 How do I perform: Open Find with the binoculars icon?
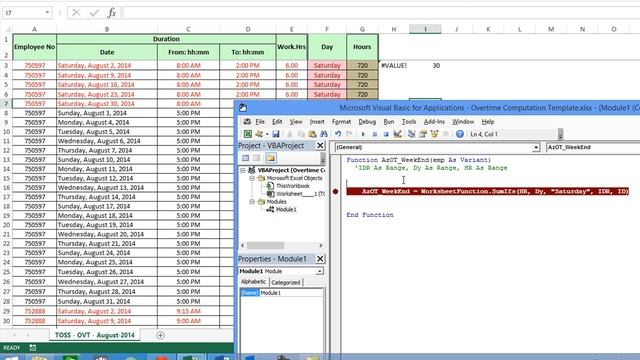pyautogui.click(x=324, y=134)
